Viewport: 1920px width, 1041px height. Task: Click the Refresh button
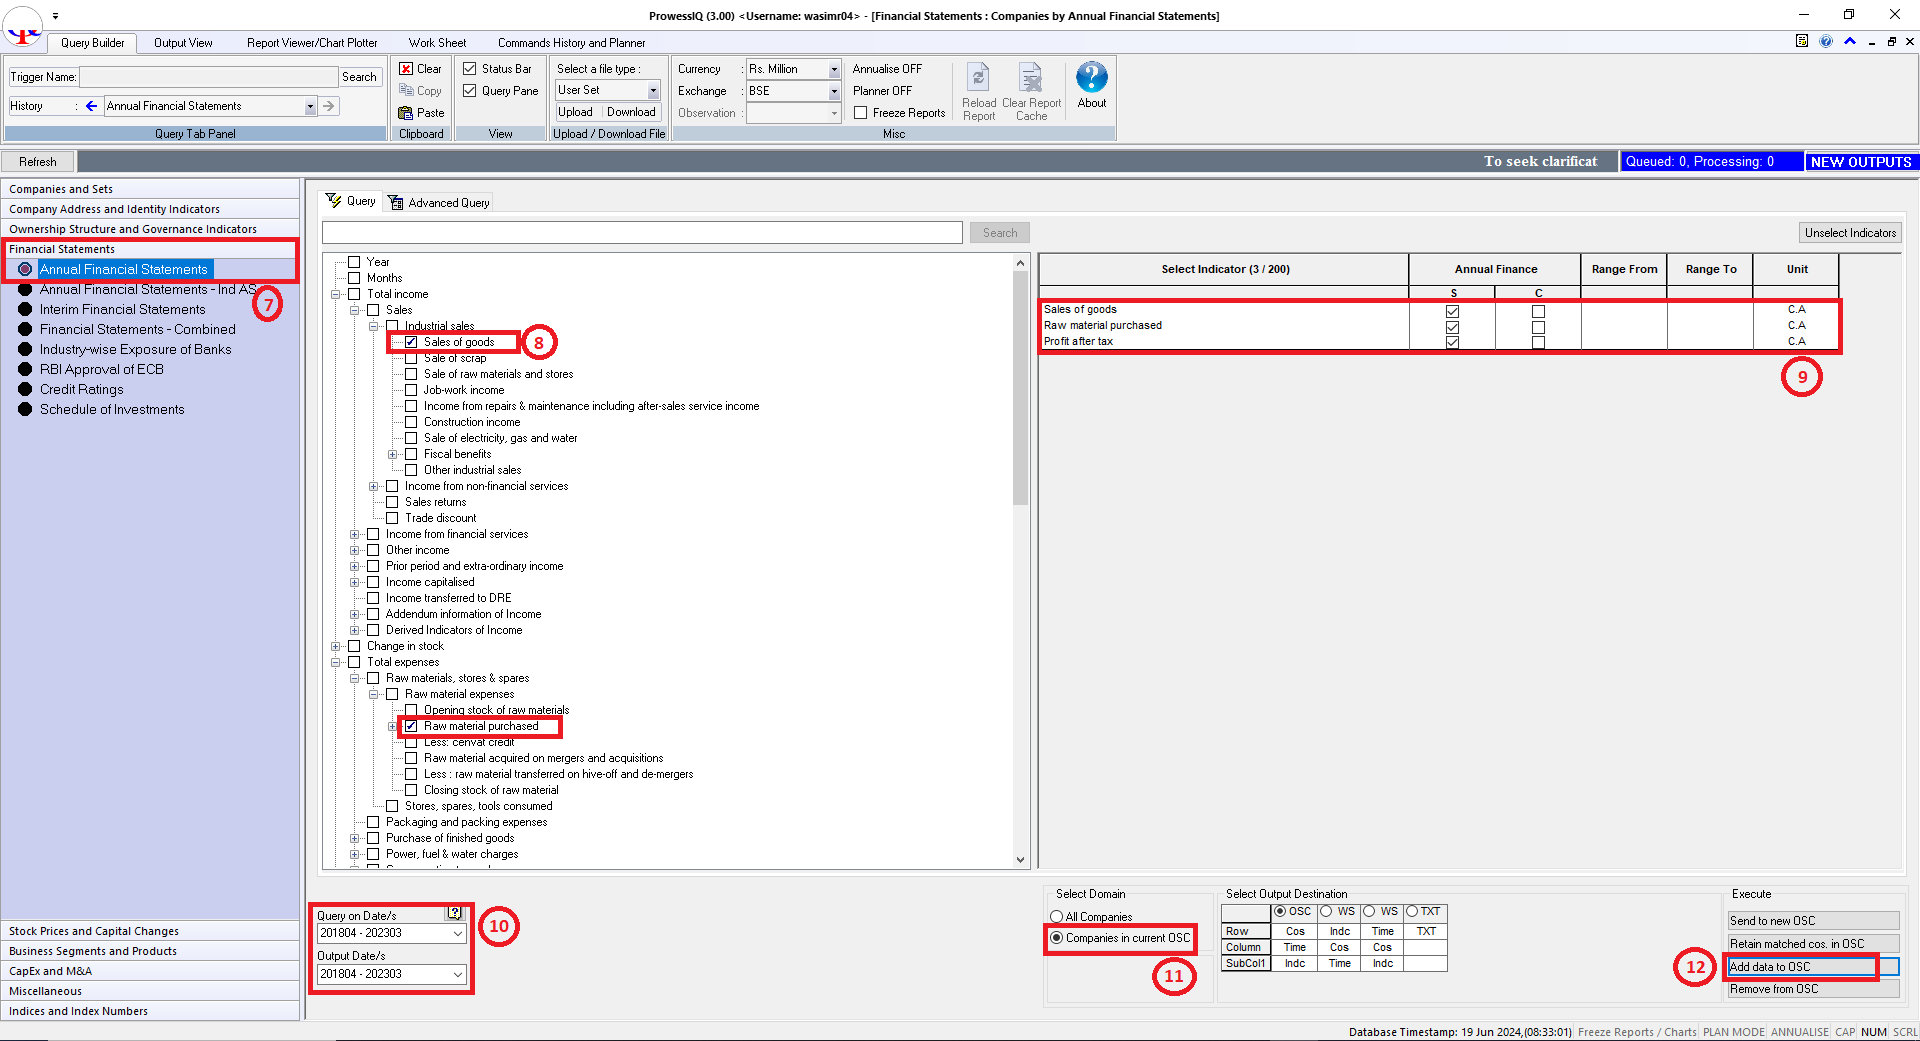point(38,162)
